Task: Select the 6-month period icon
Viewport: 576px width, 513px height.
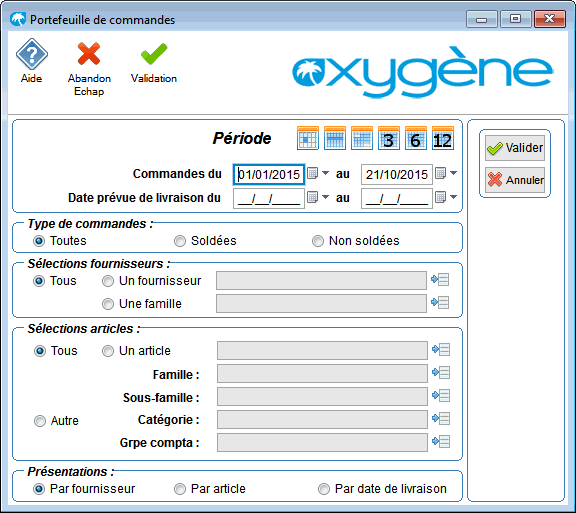Action: click(415, 138)
